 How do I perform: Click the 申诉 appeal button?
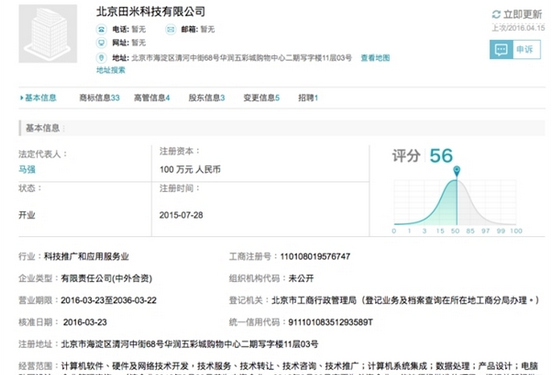pos(515,50)
